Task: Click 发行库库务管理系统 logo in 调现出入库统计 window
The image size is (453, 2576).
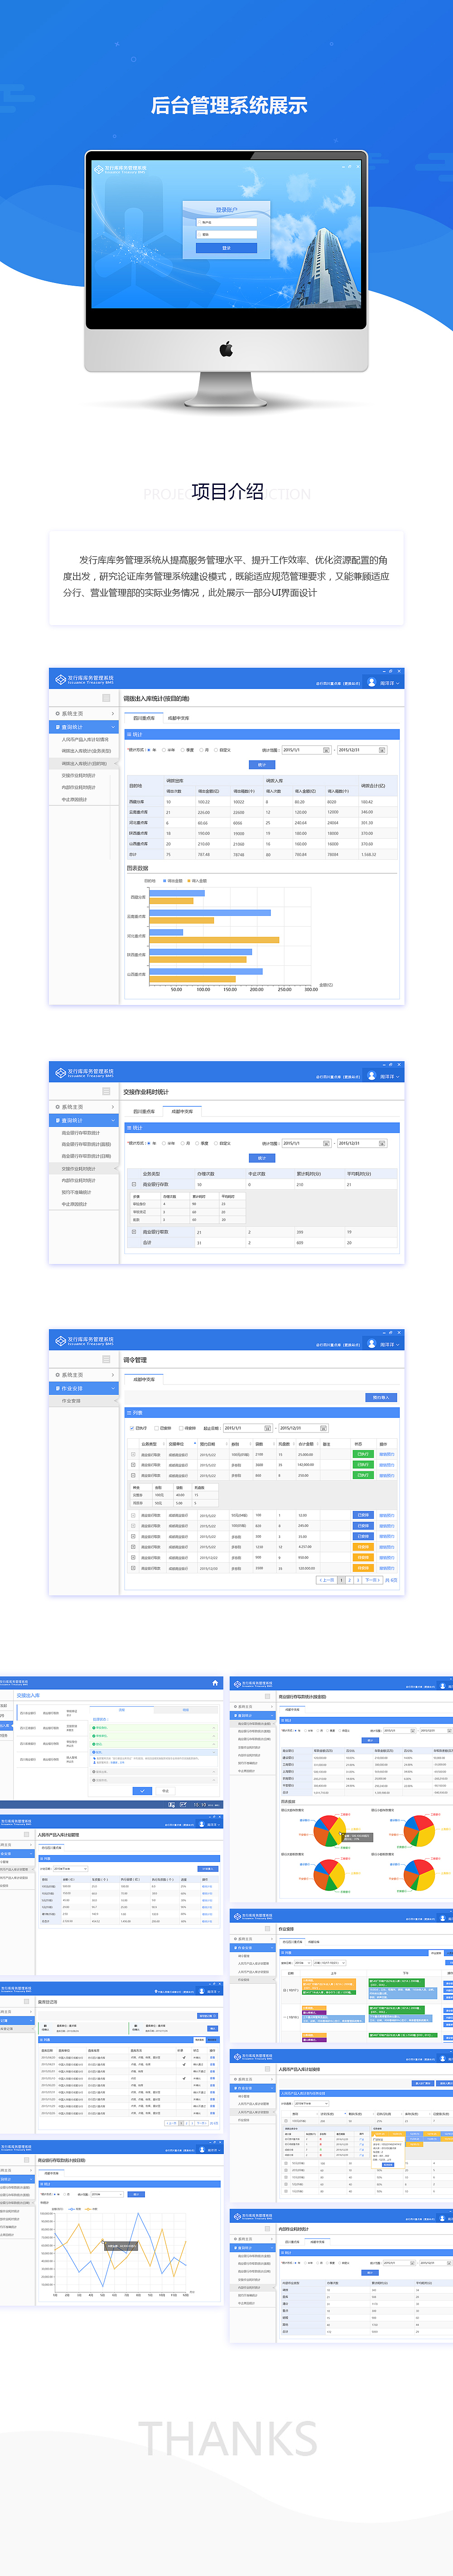Action: [85, 679]
